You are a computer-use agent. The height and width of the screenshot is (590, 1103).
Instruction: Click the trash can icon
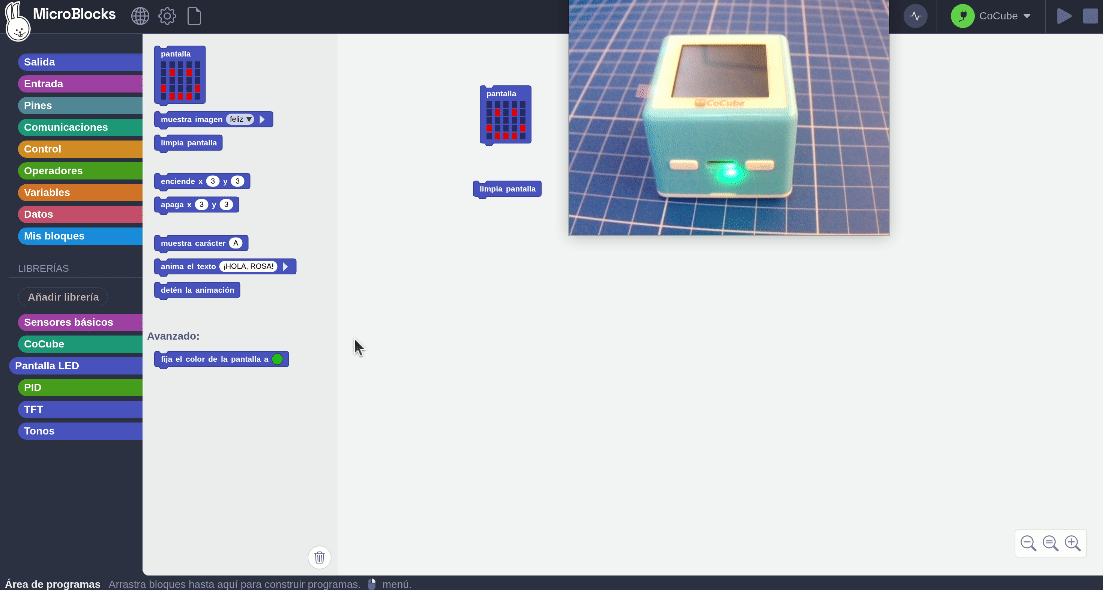point(319,557)
